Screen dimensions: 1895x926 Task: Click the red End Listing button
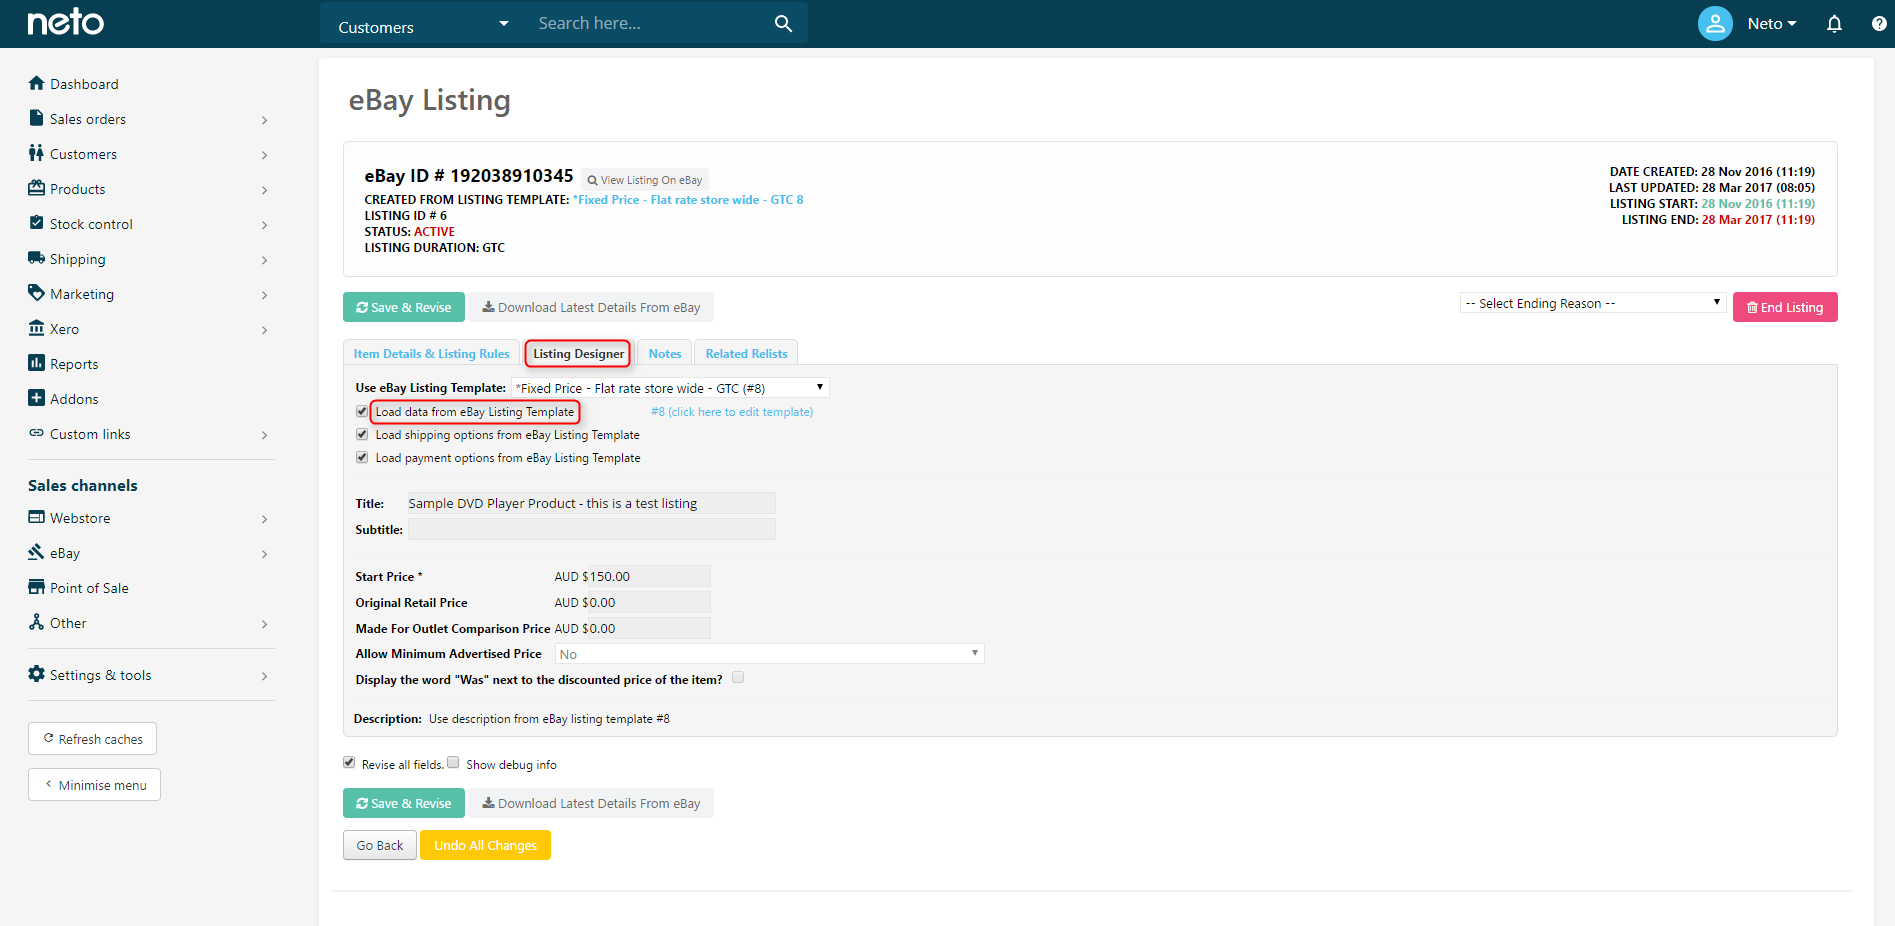(1785, 307)
